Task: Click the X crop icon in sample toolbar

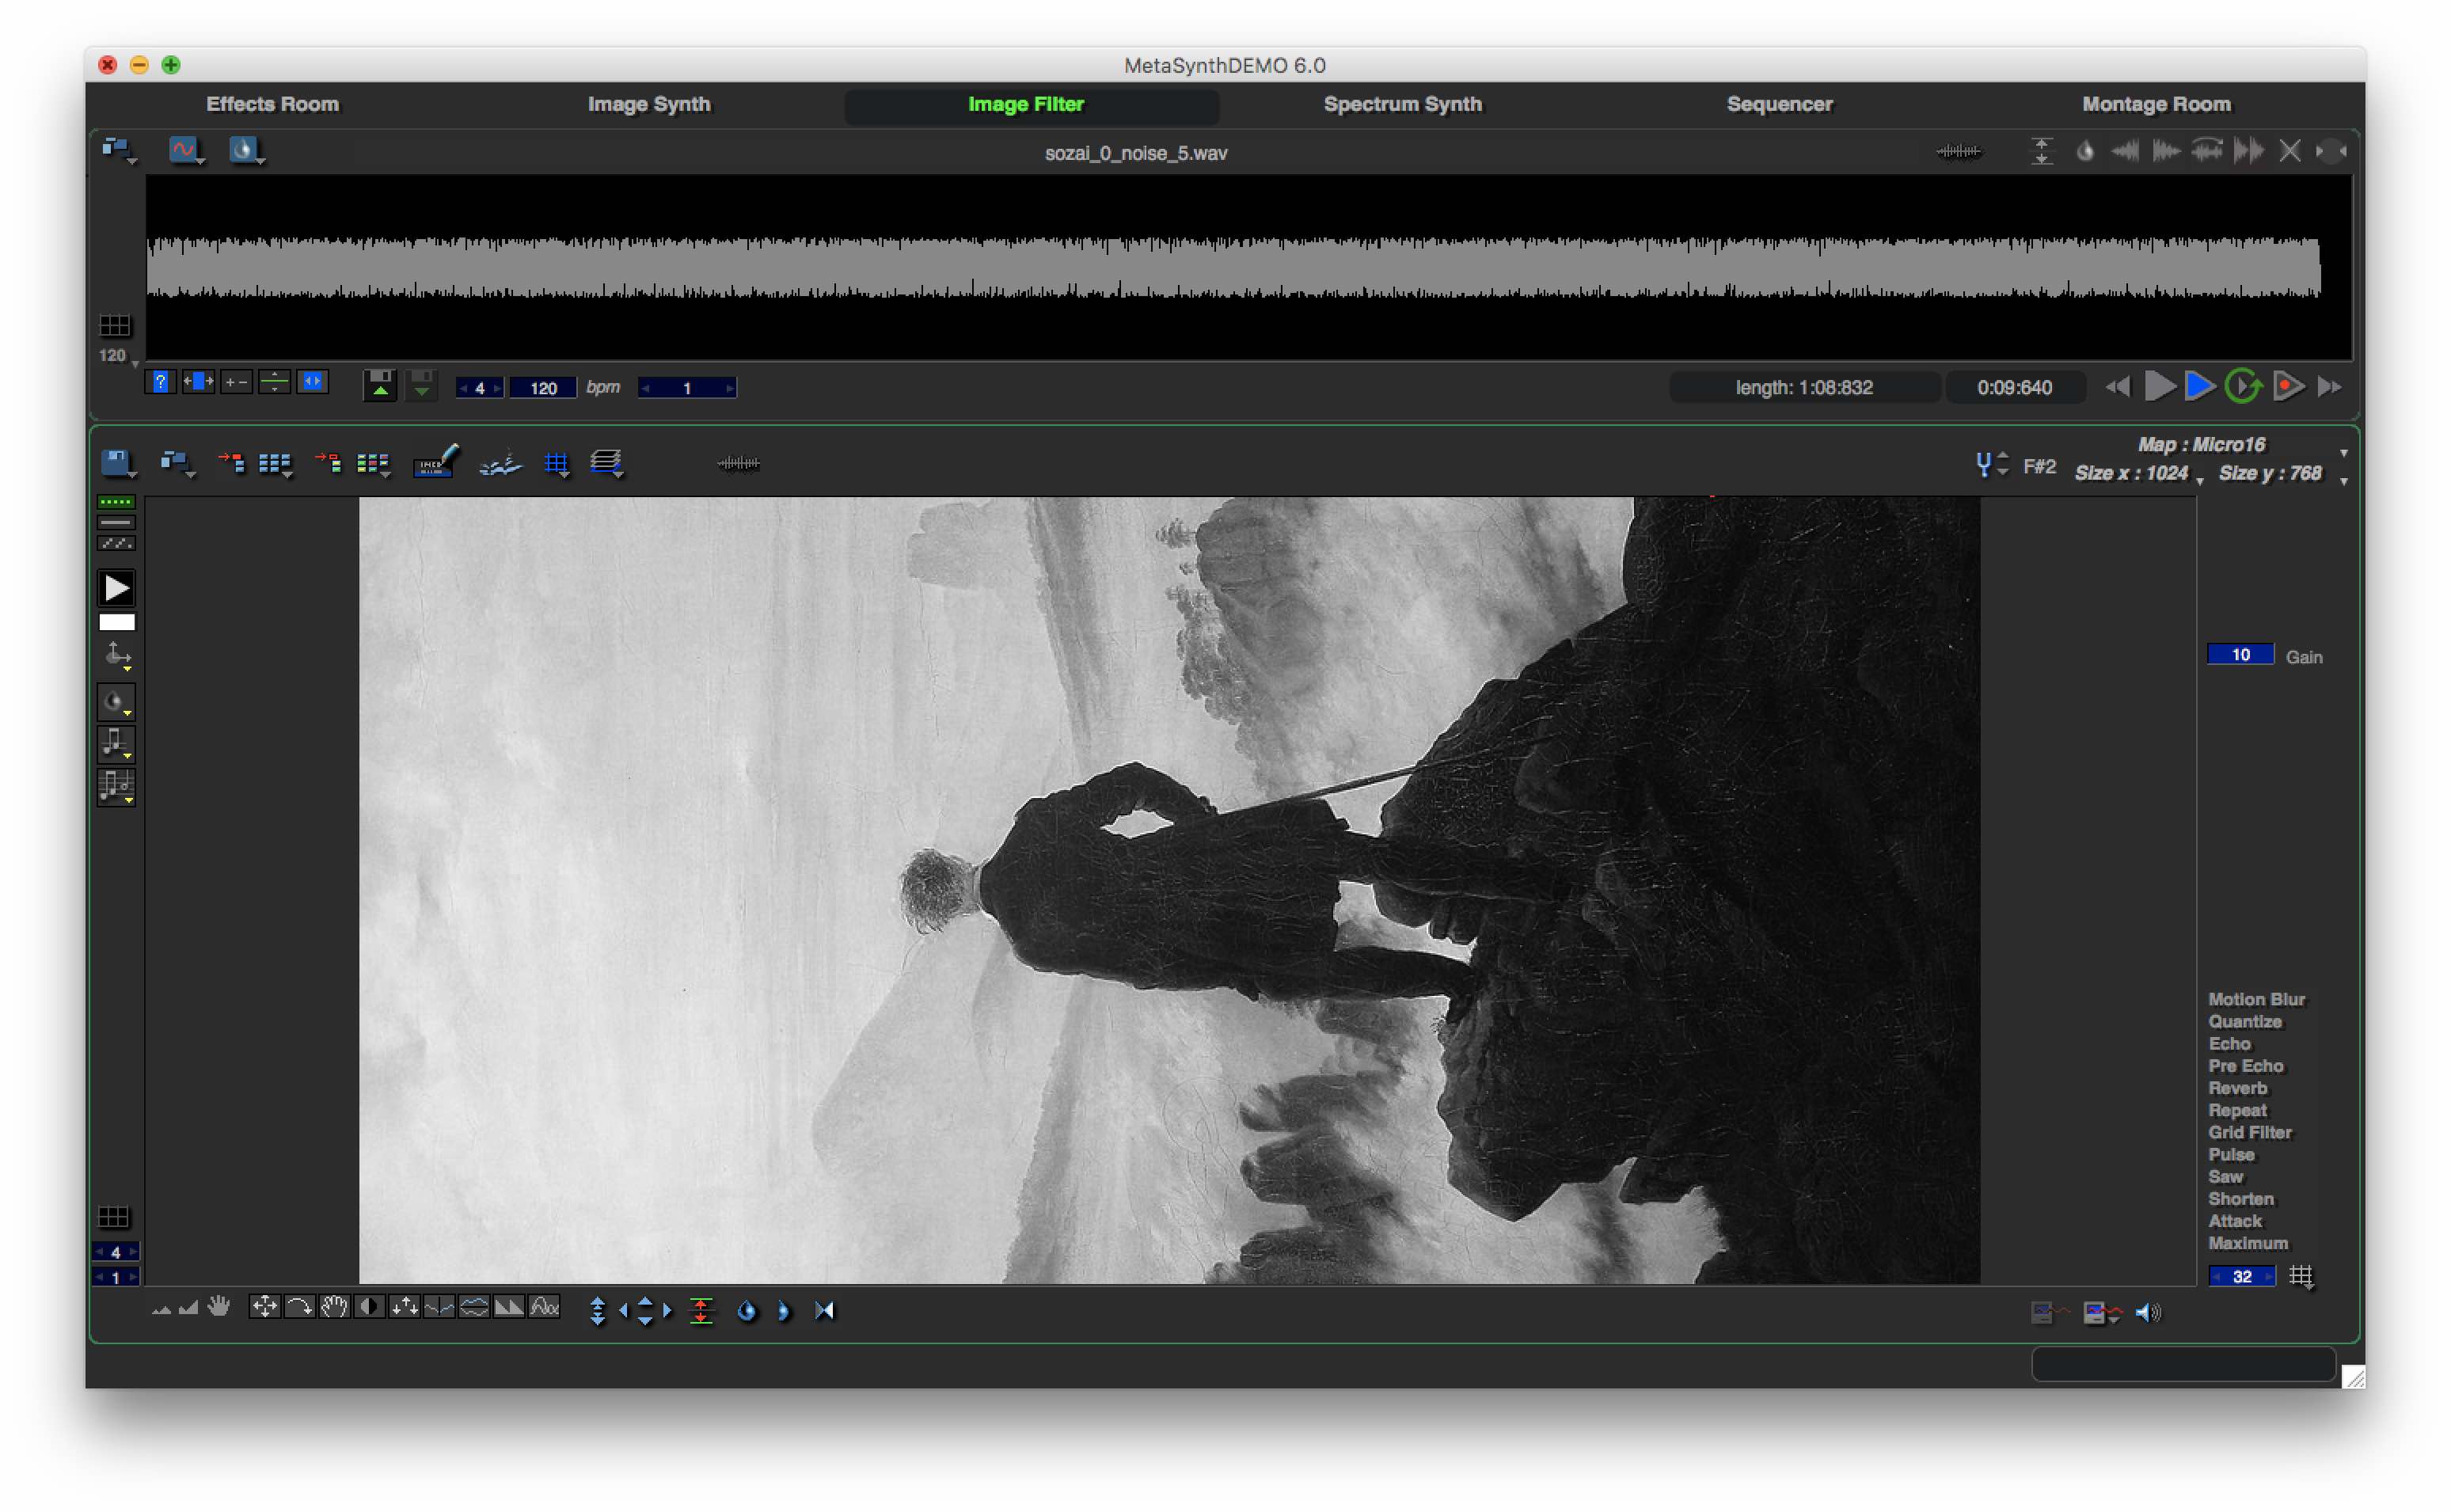Action: (x=2289, y=151)
